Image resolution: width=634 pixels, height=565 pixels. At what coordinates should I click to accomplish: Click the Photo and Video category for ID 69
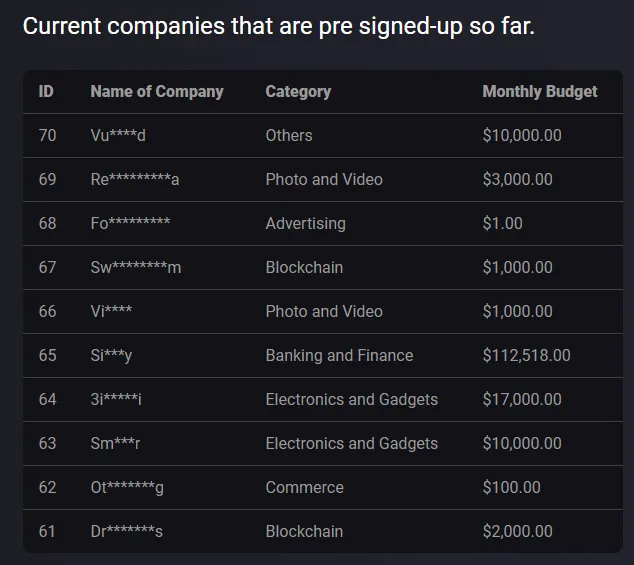[324, 180]
